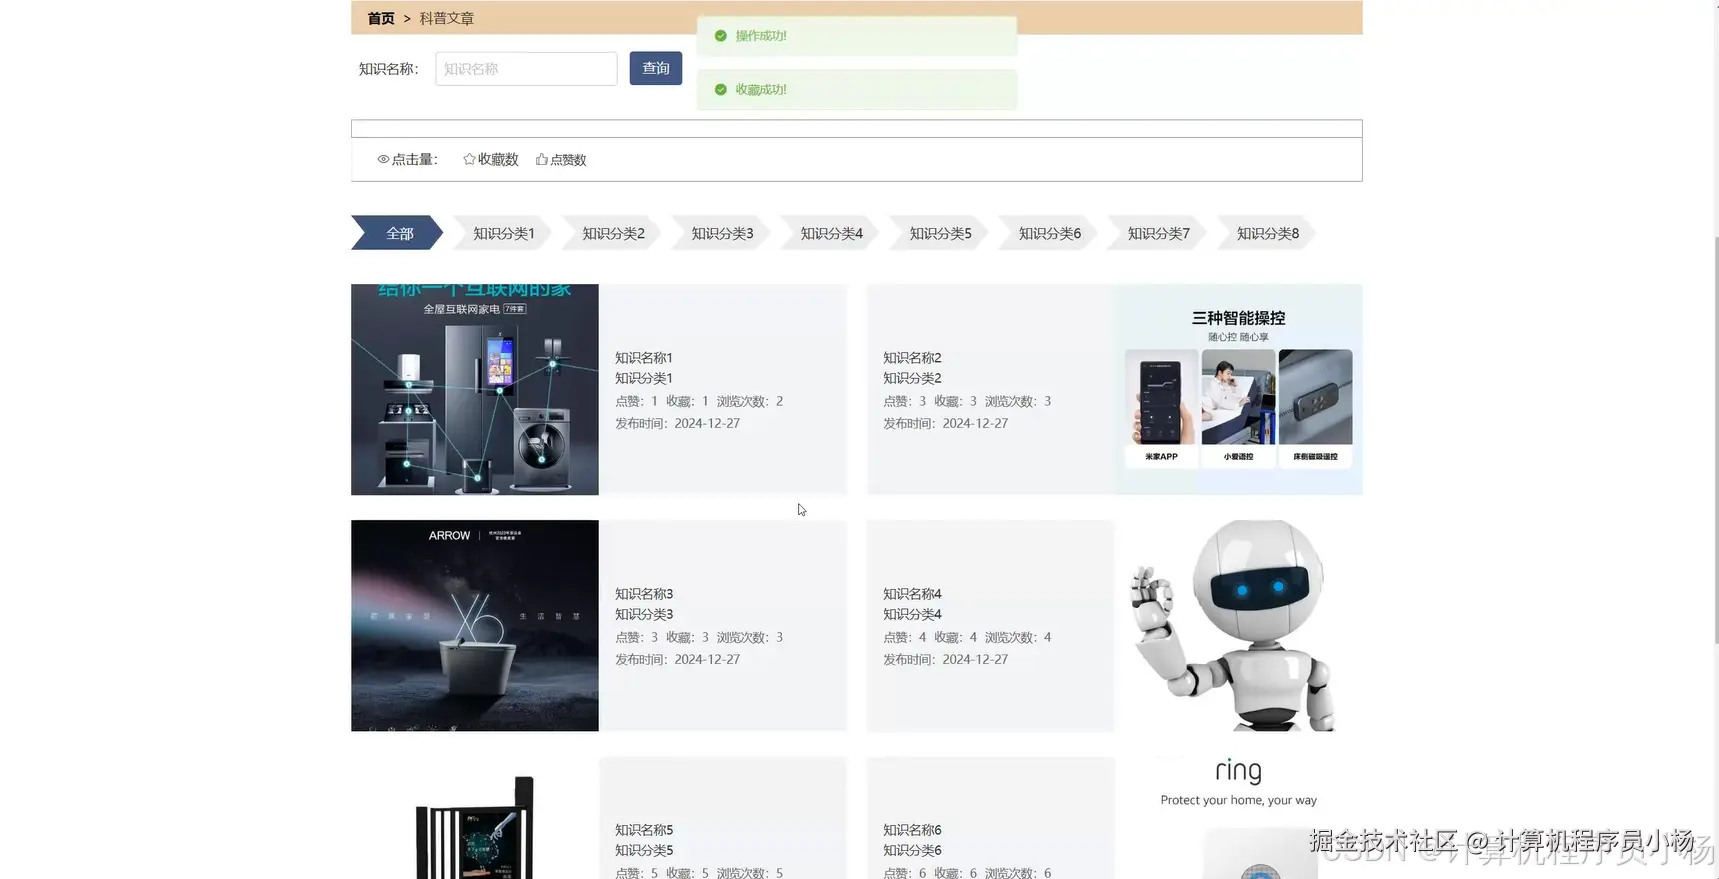Click the page vertical scrollbar

click(x=1716, y=440)
